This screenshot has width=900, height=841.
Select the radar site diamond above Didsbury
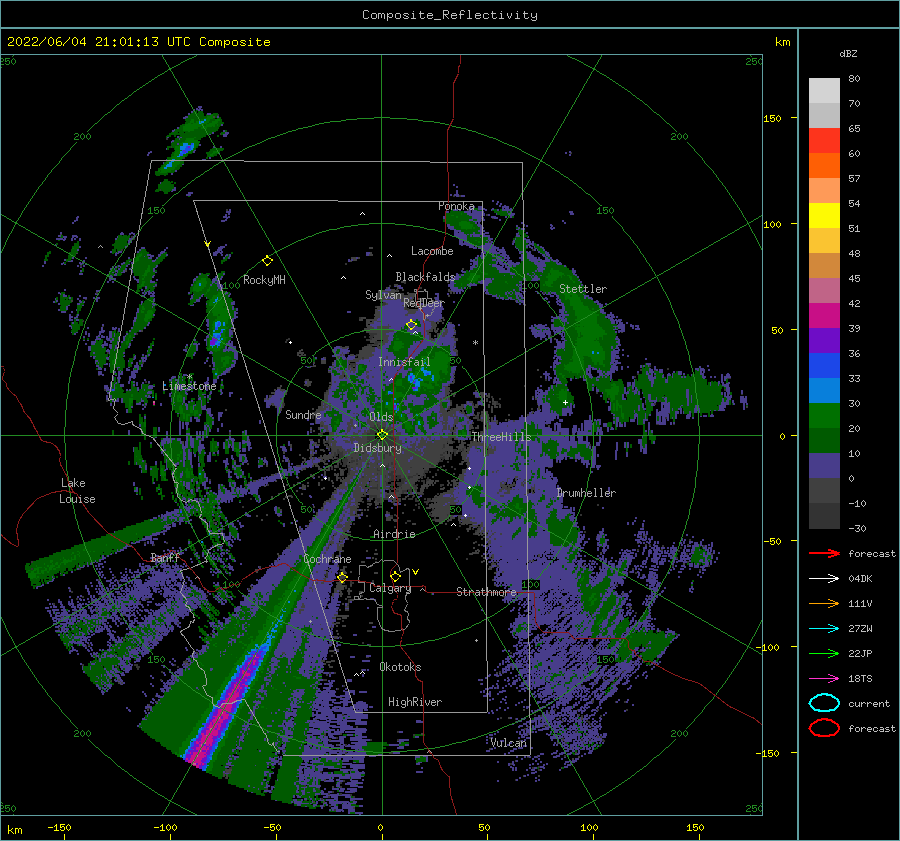pos(382,435)
